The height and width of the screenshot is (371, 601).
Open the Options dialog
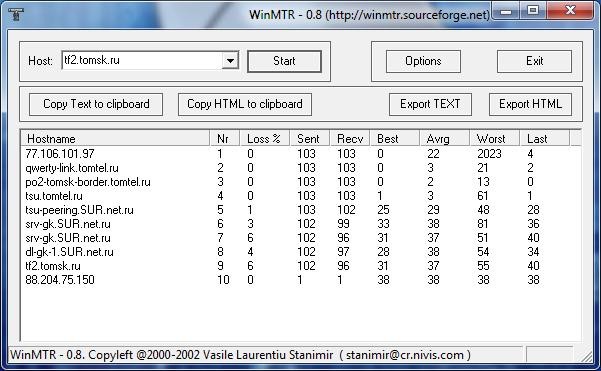tap(423, 61)
